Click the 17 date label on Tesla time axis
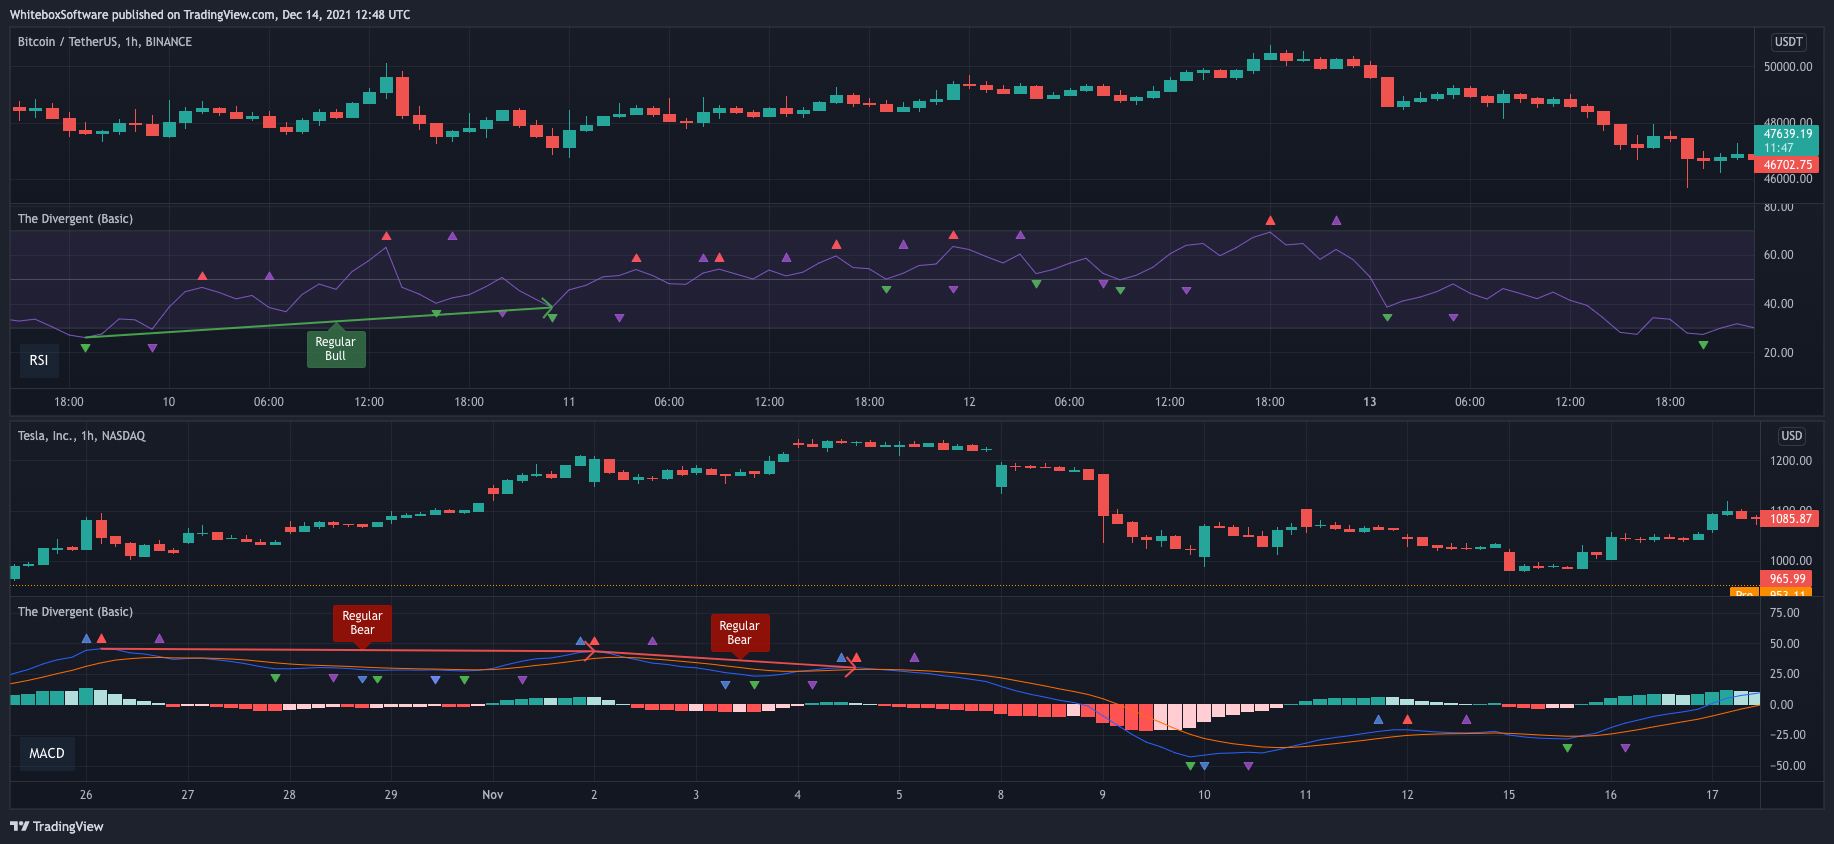1834x844 pixels. 1712,795
